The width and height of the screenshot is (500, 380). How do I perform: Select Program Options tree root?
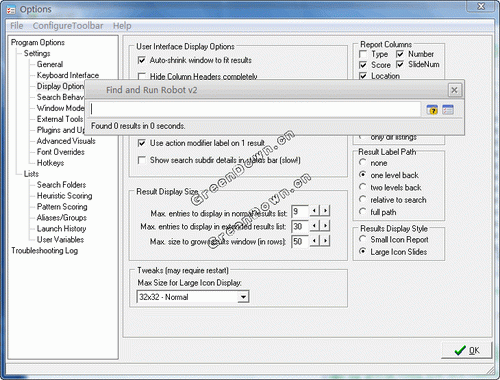38,42
